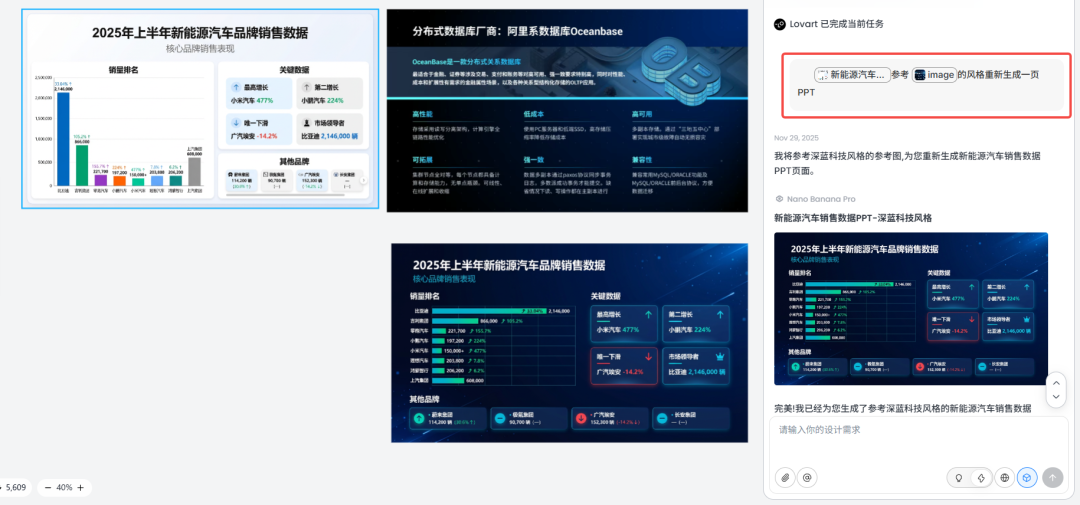The width and height of the screenshot is (1080, 505).
Task: Click the 兼容性 heading in Oceanbase slide
Action: pyautogui.click(x=641, y=158)
